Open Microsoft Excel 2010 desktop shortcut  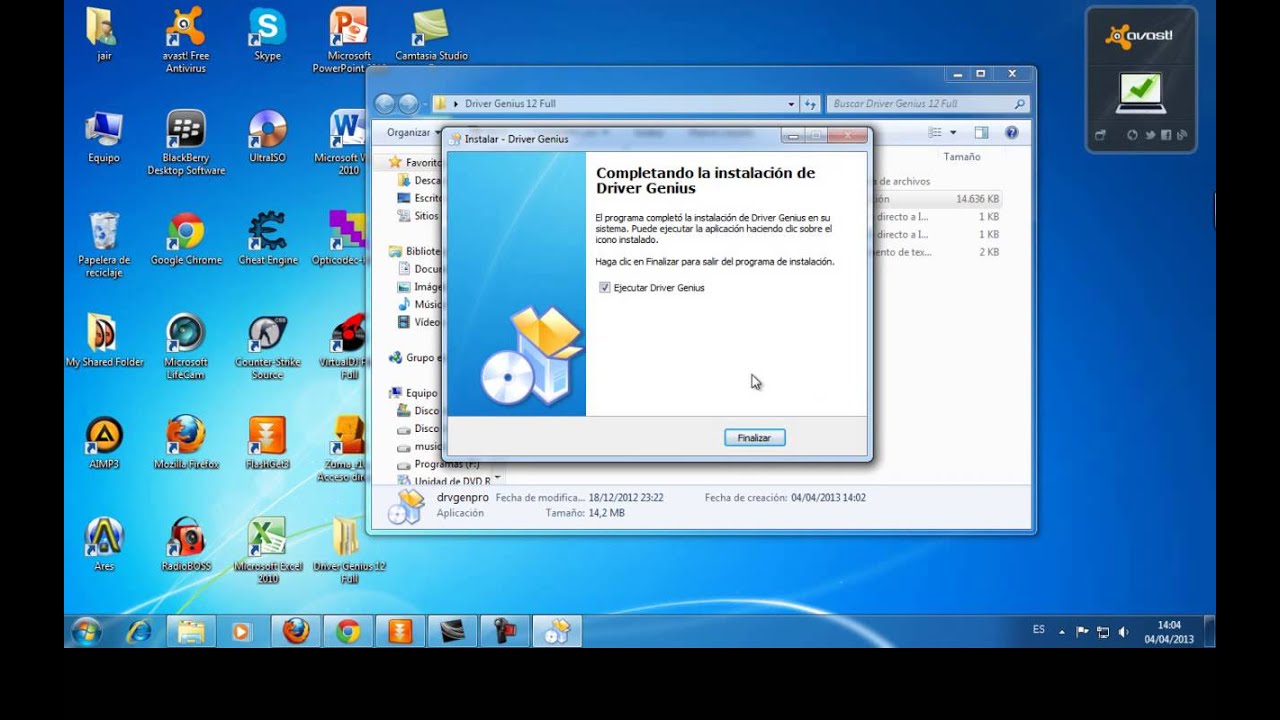(x=267, y=551)
